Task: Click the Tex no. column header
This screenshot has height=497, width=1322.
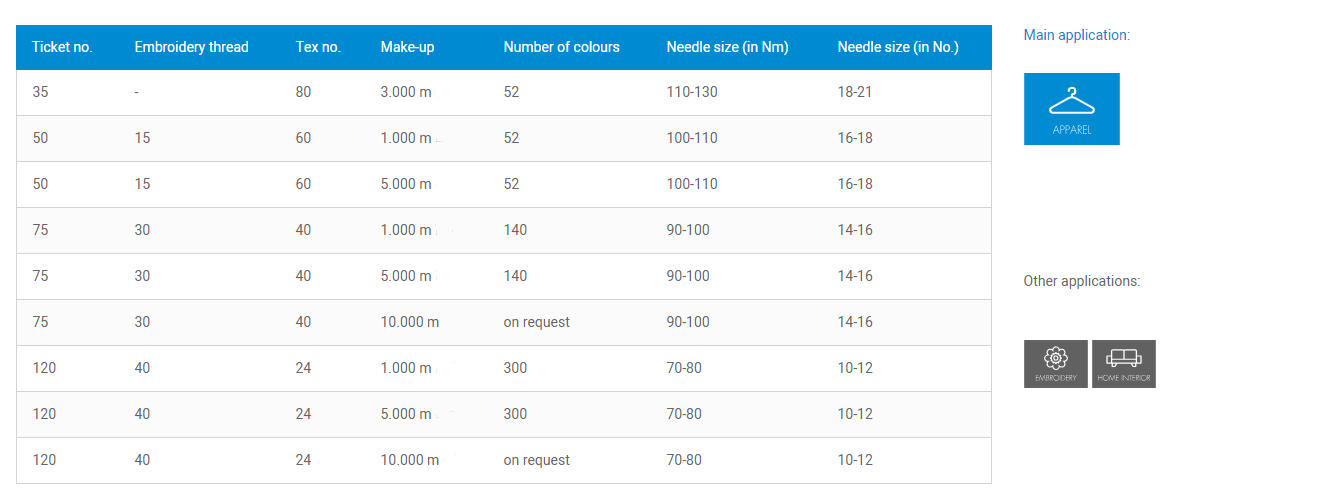Action: click(x=318, y=47)
